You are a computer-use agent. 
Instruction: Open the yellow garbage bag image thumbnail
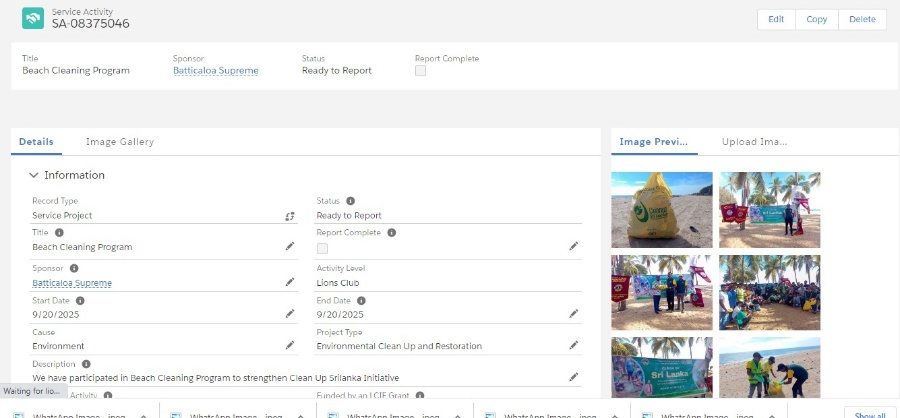[x=661, y=210]
